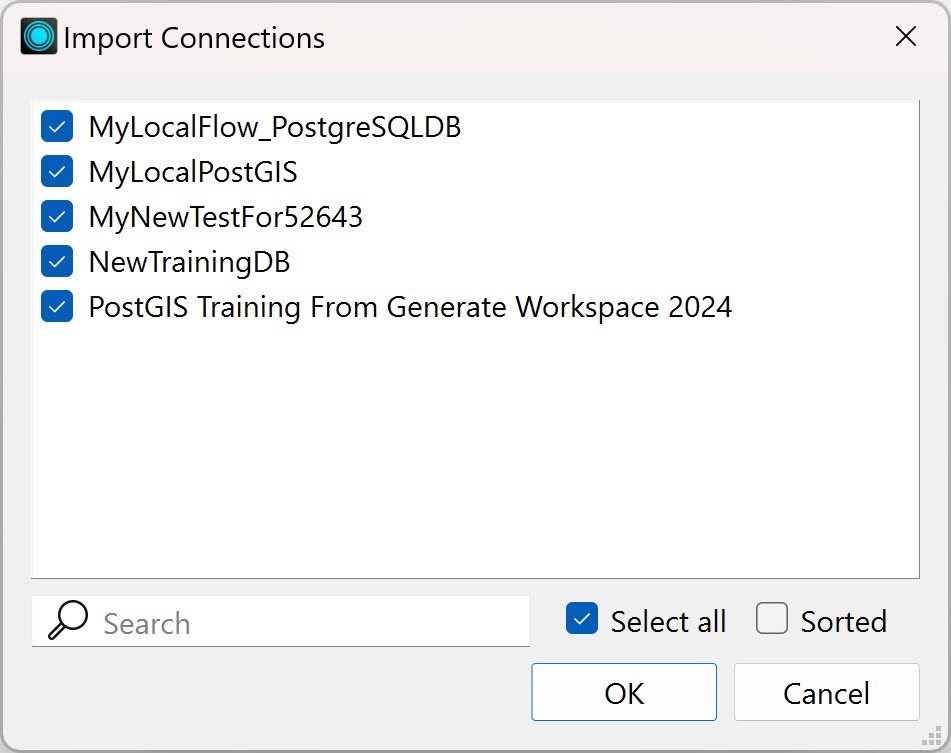Viewport: 951px width, 753px height.
Task: Click into the Search field
Action: point(281,621)
